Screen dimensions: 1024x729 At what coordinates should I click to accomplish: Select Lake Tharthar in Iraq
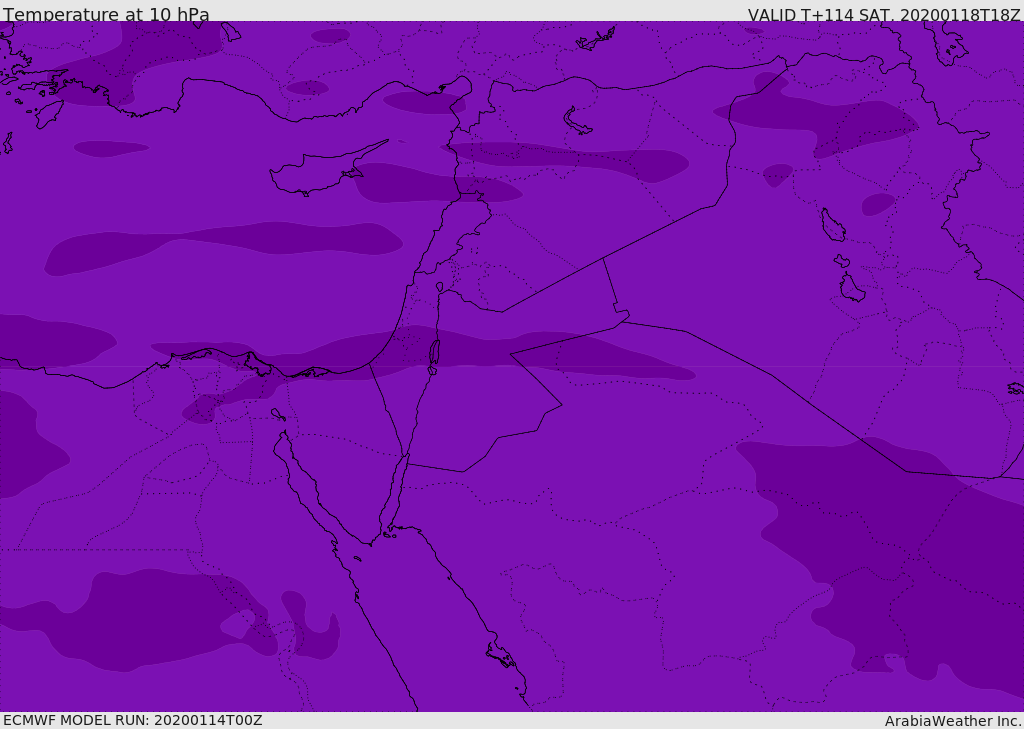point(832,225)
